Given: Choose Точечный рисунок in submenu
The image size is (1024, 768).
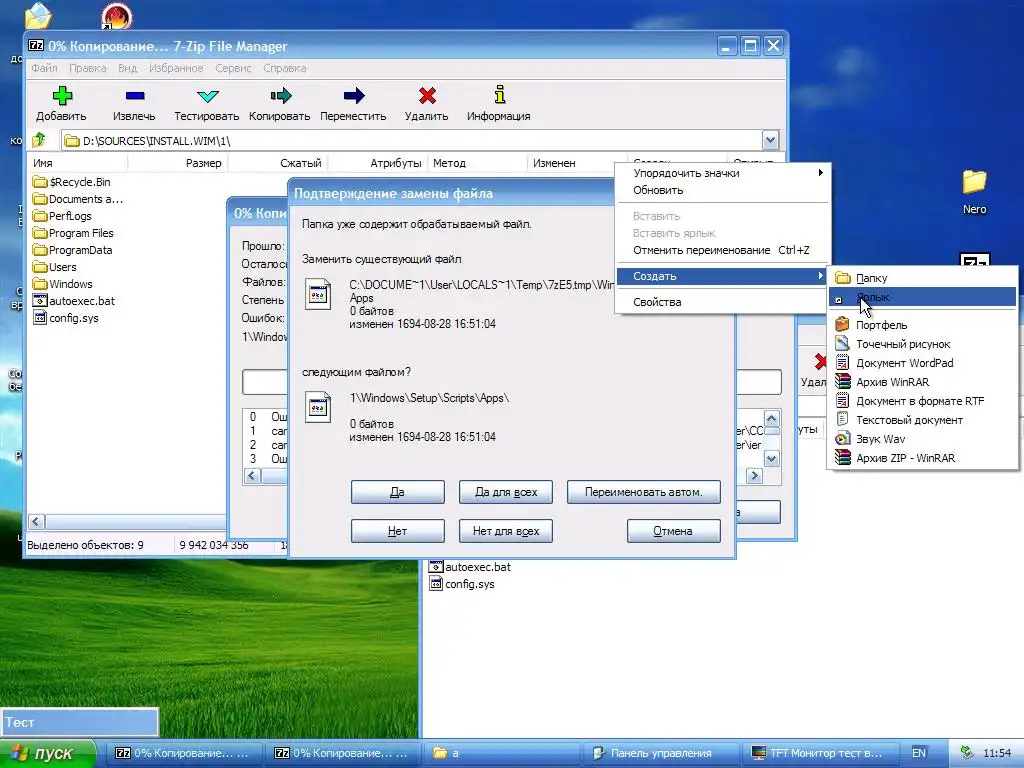Looking at the screenshot, I should pos(923,344).
